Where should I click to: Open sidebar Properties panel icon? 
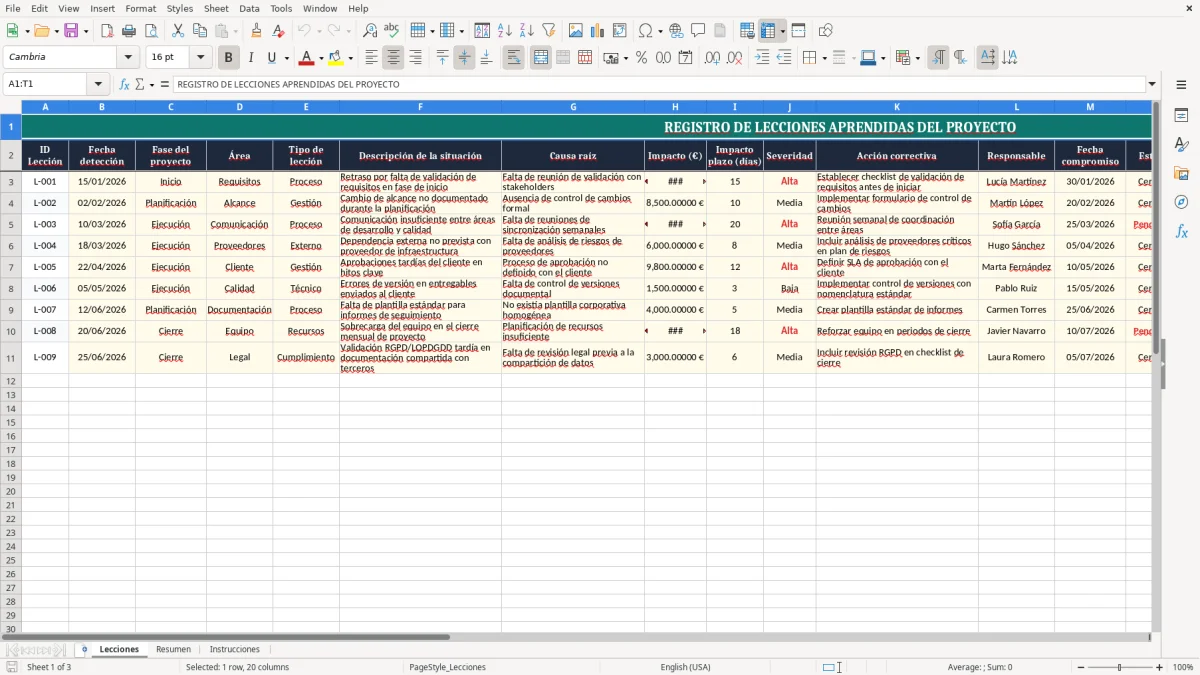[x=1182, y=116]
